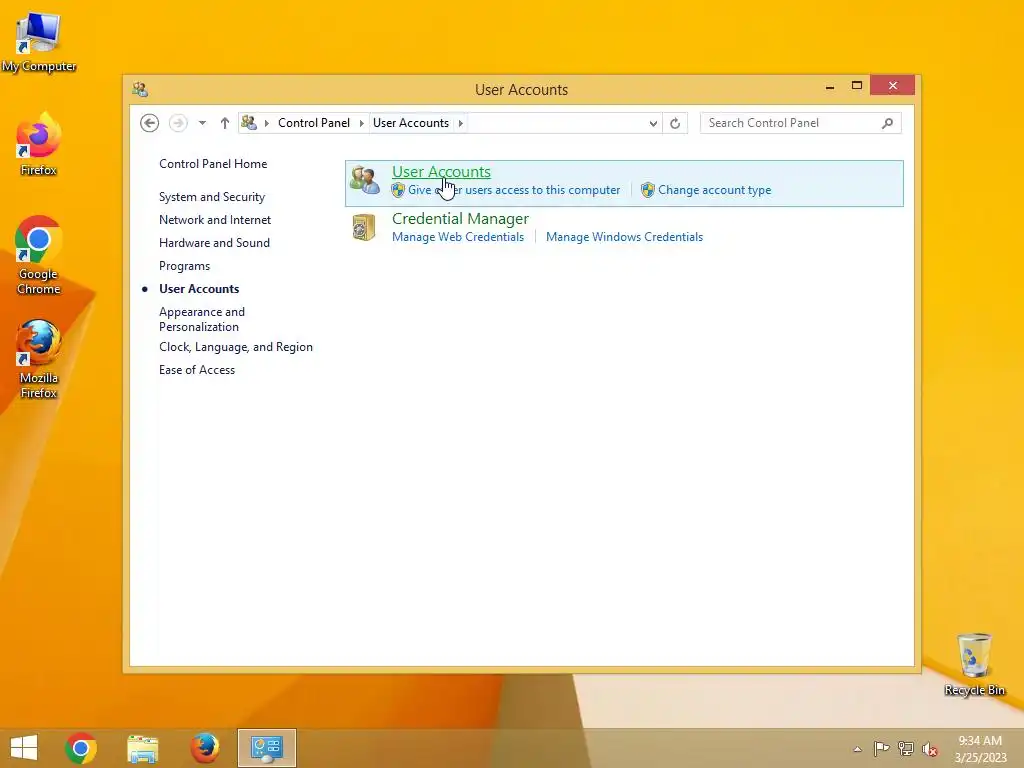This screenshot has height=768, width=1024.
Task: Expand the arrow after User Accounts breadcrumb
Action: tap(460, 123)
